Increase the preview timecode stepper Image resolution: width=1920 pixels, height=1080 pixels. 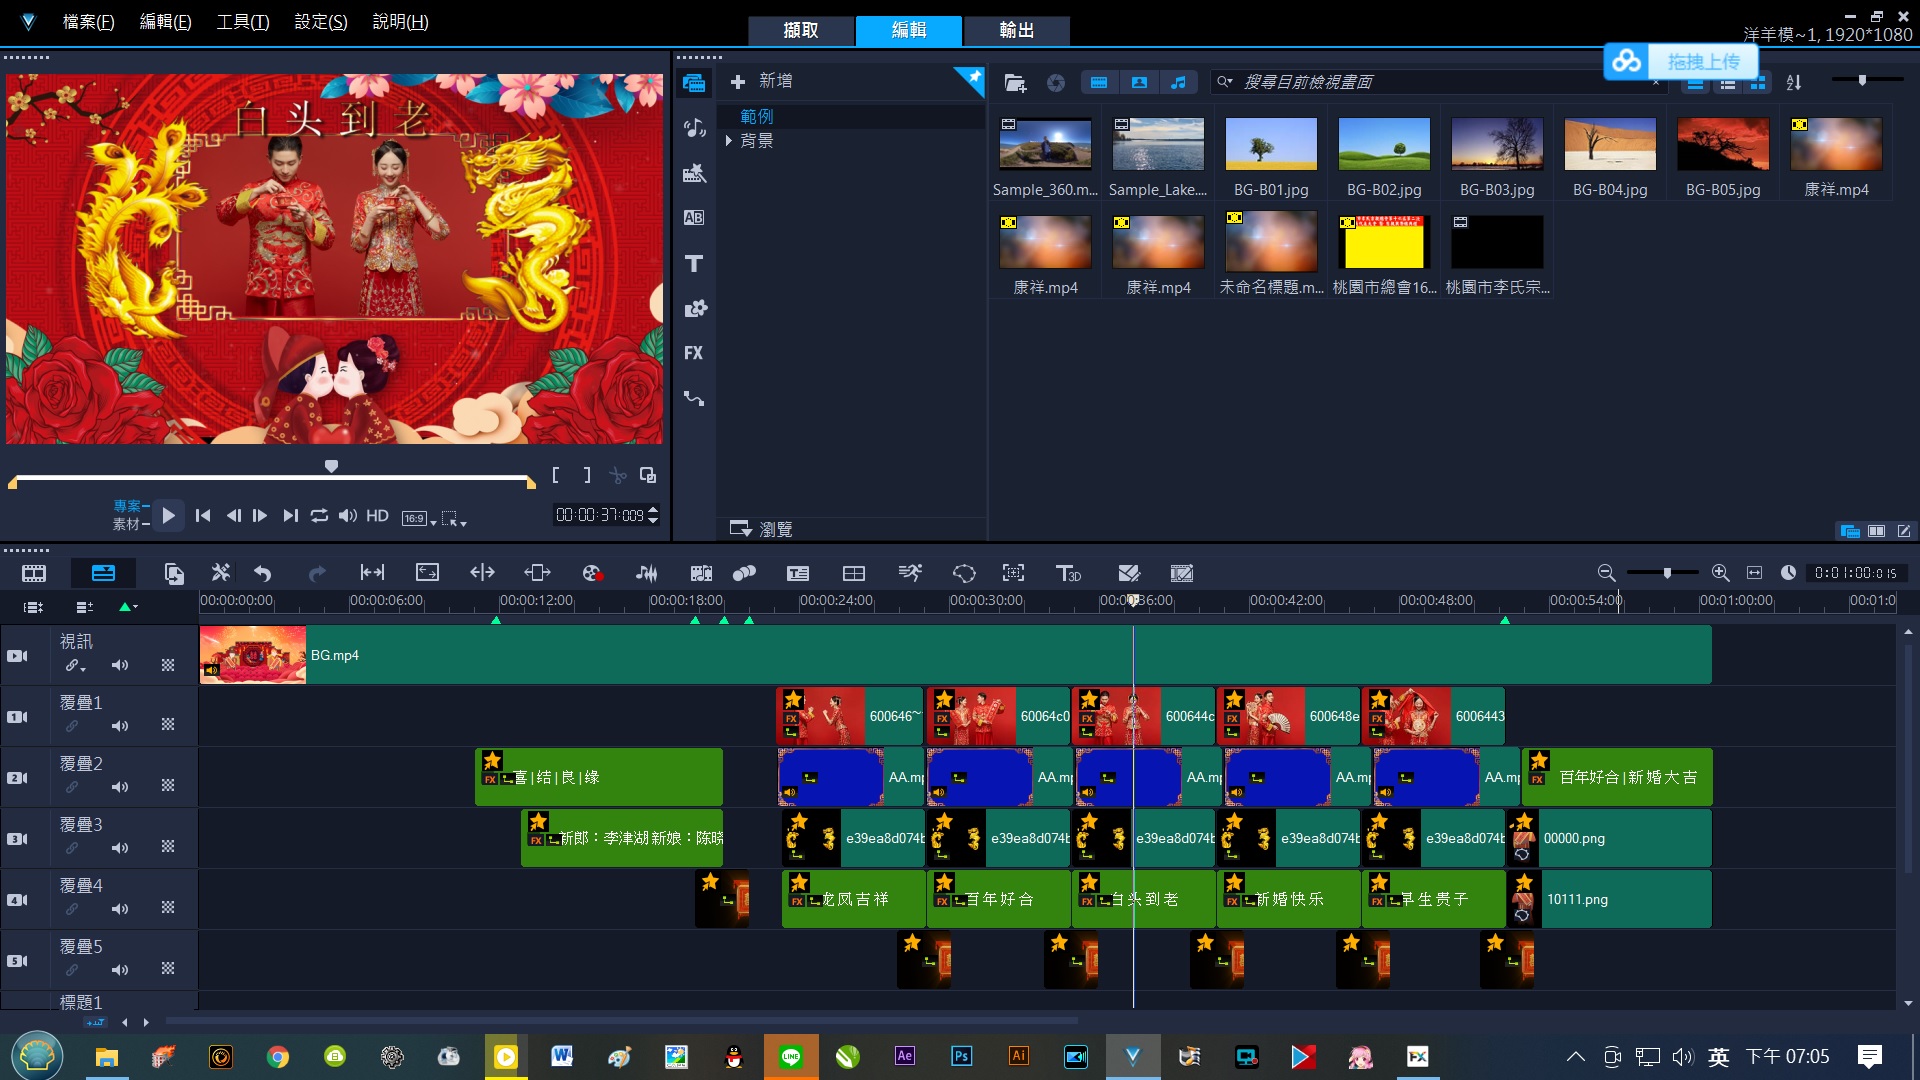(653, 510)
